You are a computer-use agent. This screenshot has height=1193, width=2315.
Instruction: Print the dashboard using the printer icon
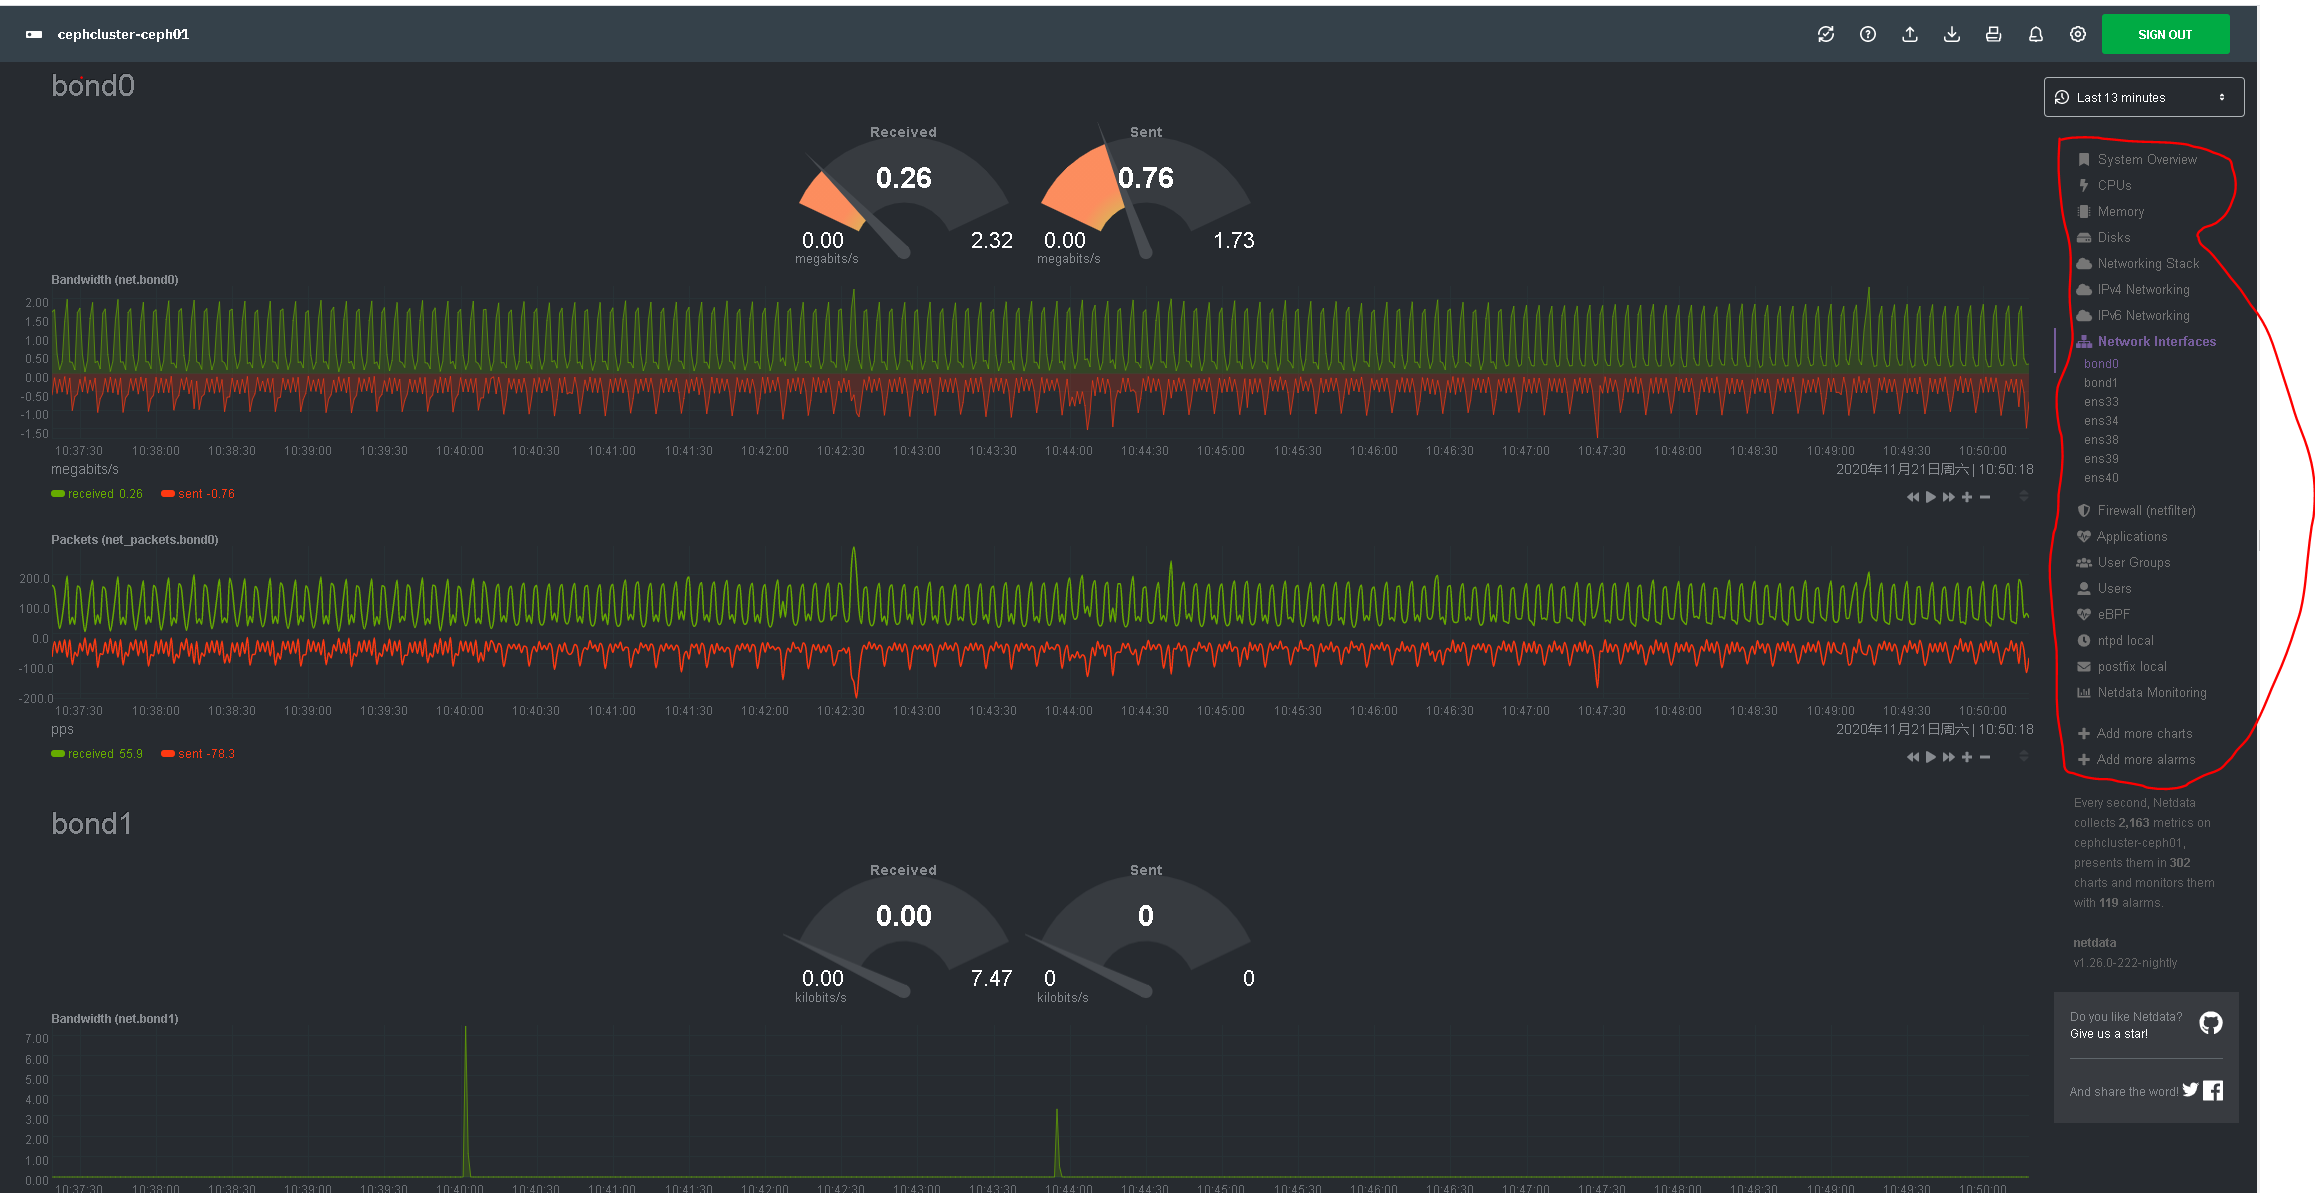[1993, 33]
